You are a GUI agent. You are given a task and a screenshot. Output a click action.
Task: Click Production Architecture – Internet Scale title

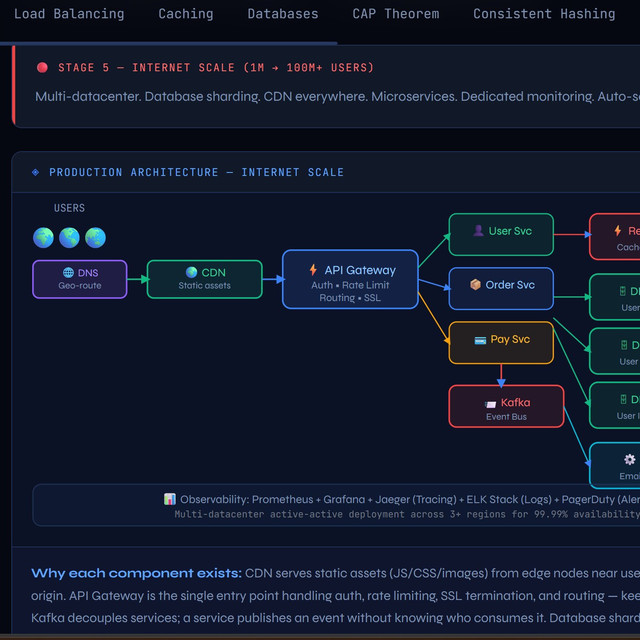[196, 172]
